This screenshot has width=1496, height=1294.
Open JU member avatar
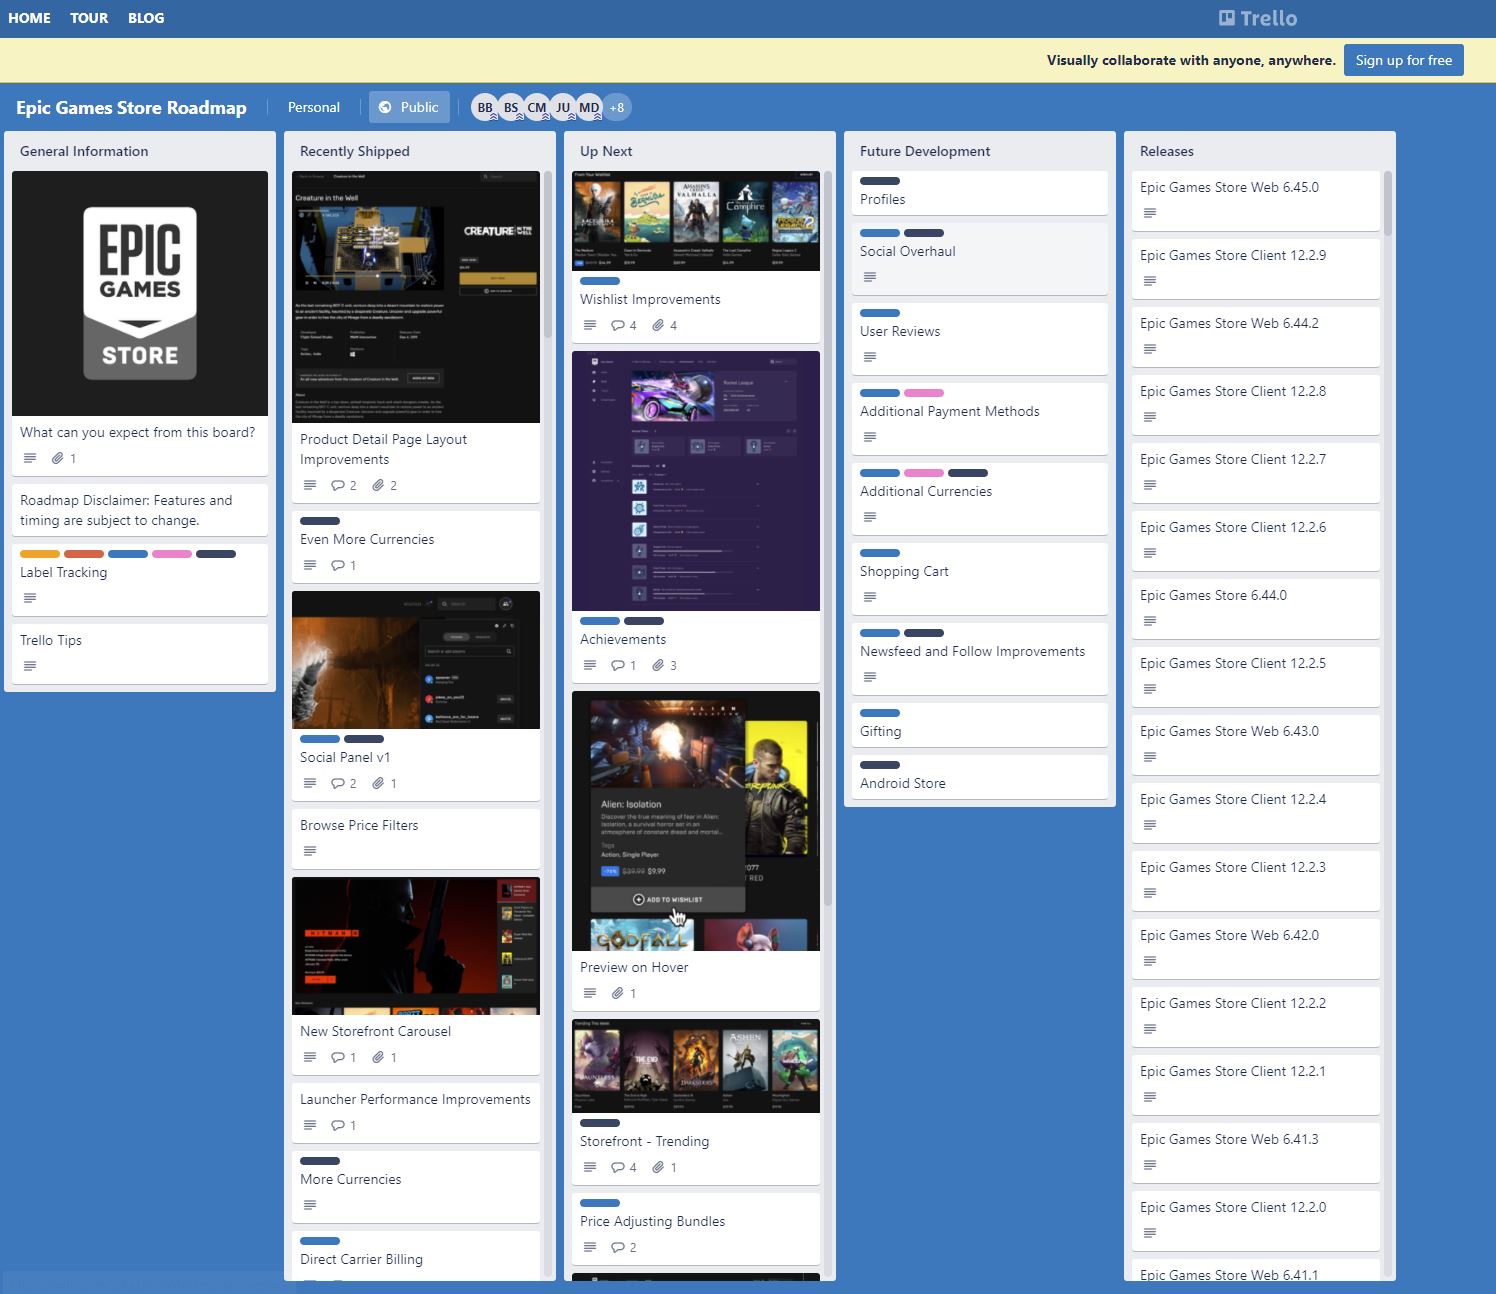pyautogui.click(x=563, y=107)
